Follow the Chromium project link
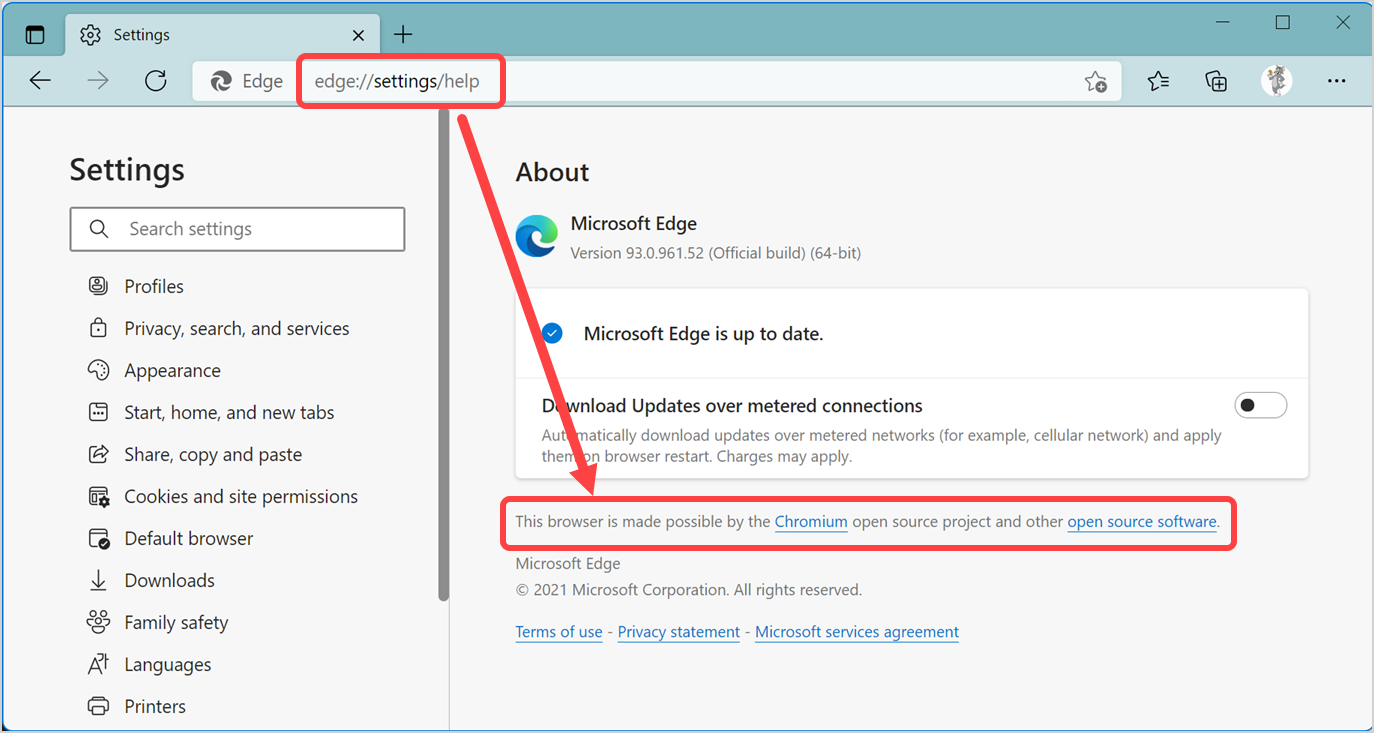Image resolution: width=1374 pixels, height=733 pixels. (811, 521)
